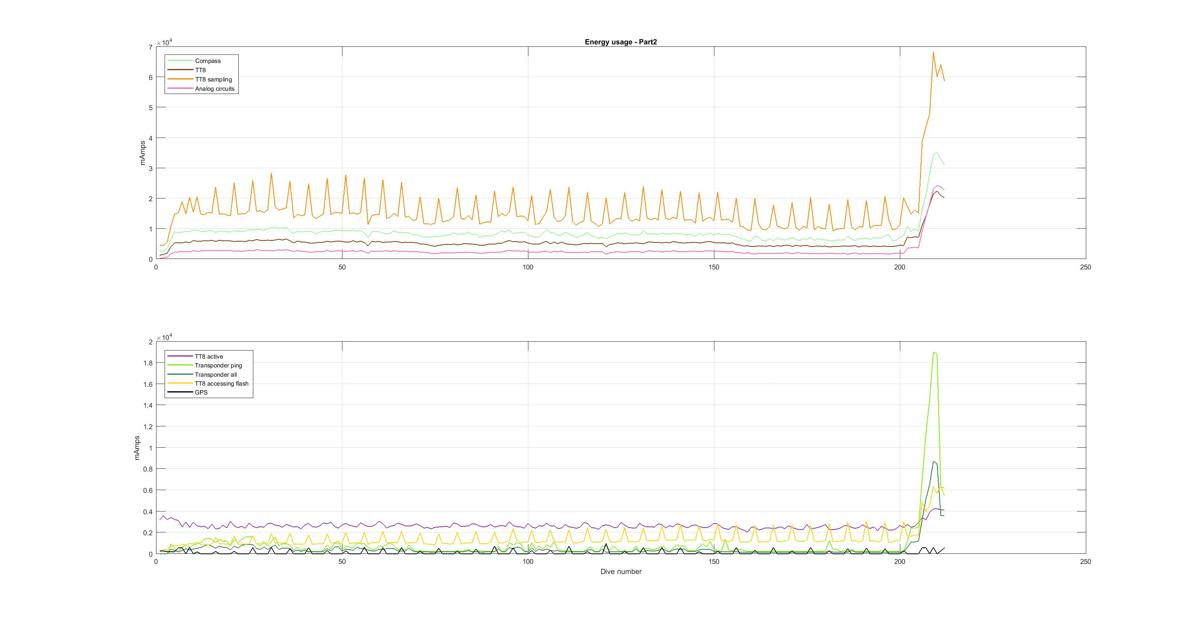The height and width of the screenshot is (622, 1200).
Task: Click tick label 0.6 on lower plot y-axis
Action: (148, 491)
